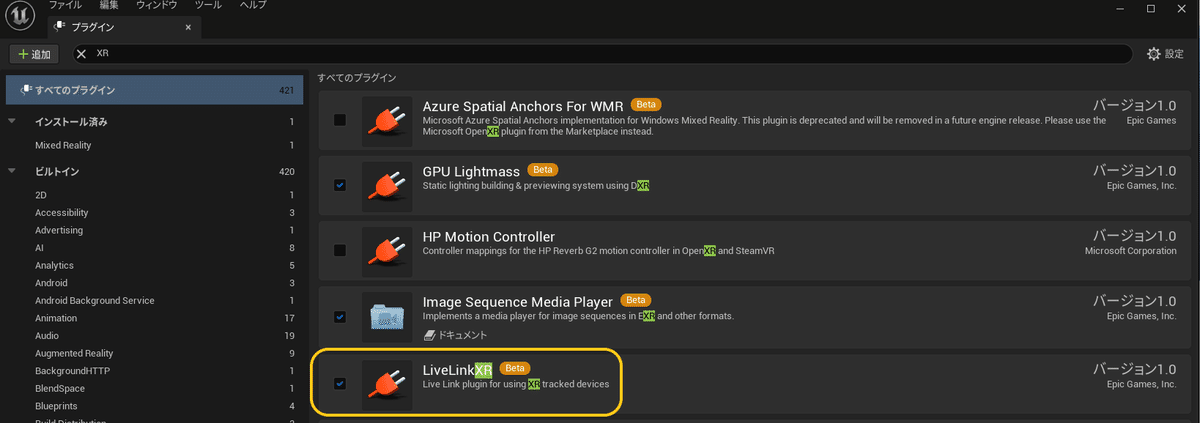Click the GPU Lightmass title
Screen dimensions: 1200x423
471,171
